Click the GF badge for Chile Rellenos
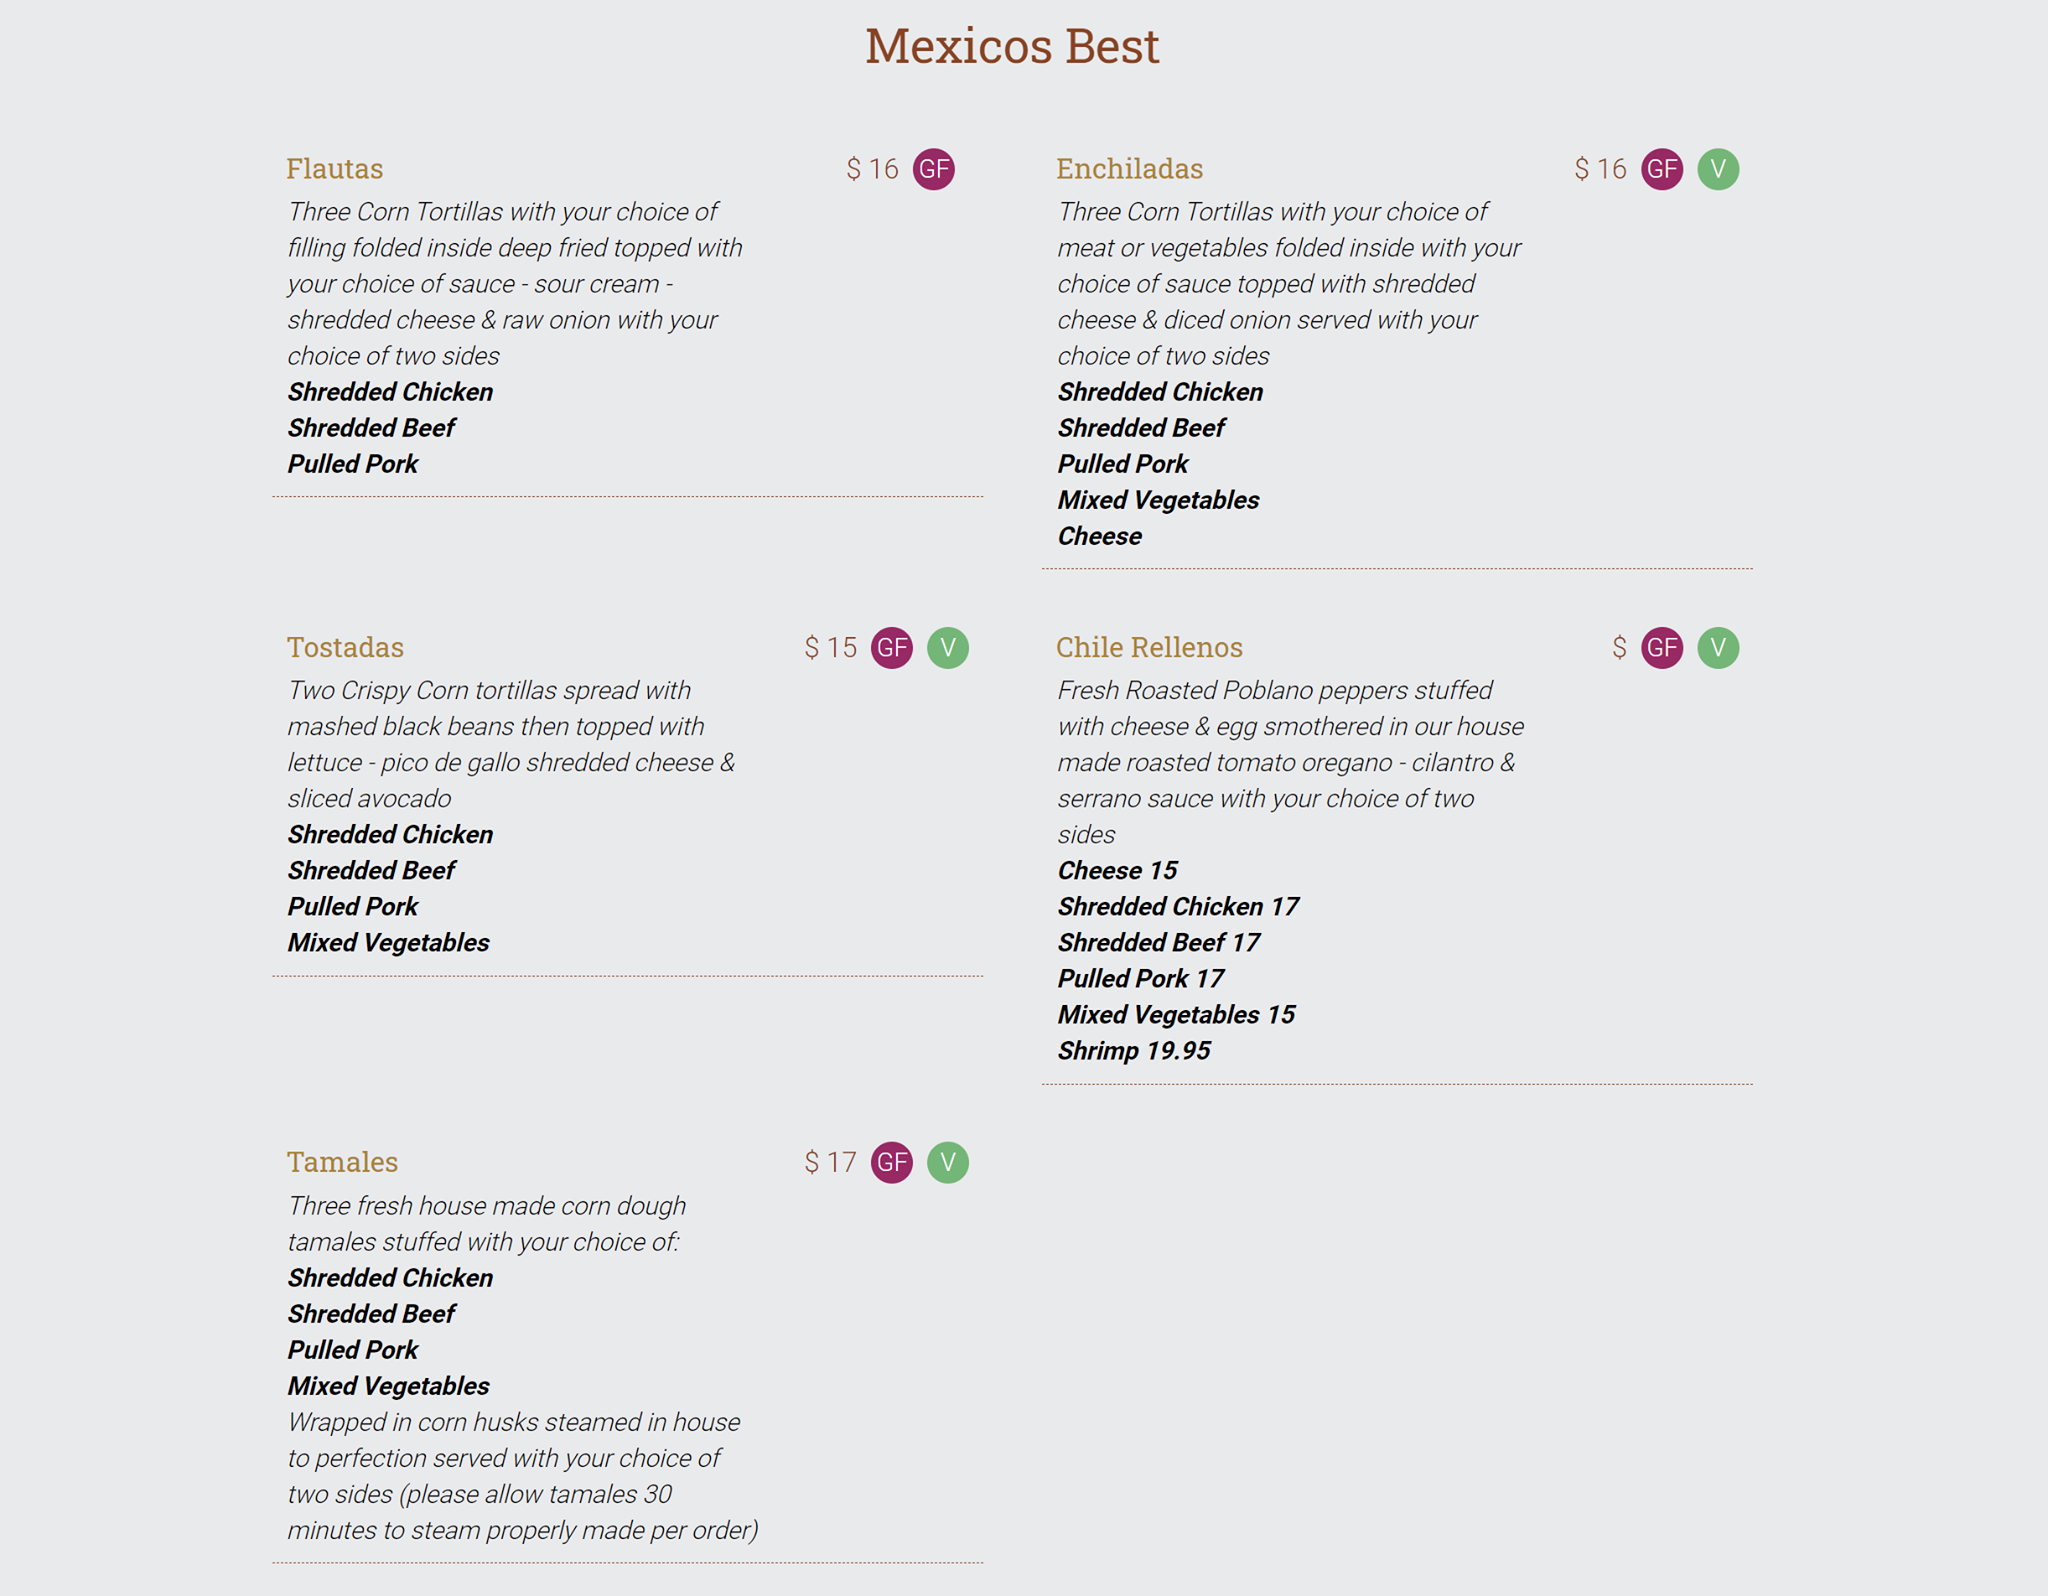The image size is (2048, 1596). click(x=1661, y=648)
